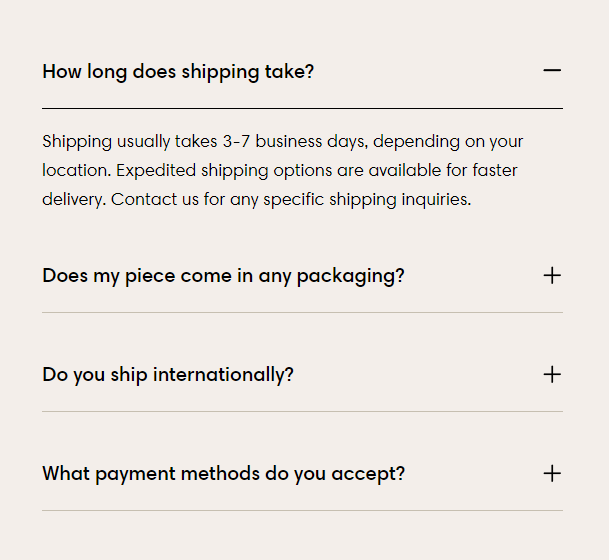
Task: Collapse the "How long does shipping take?" question
Action: [178, 72]
